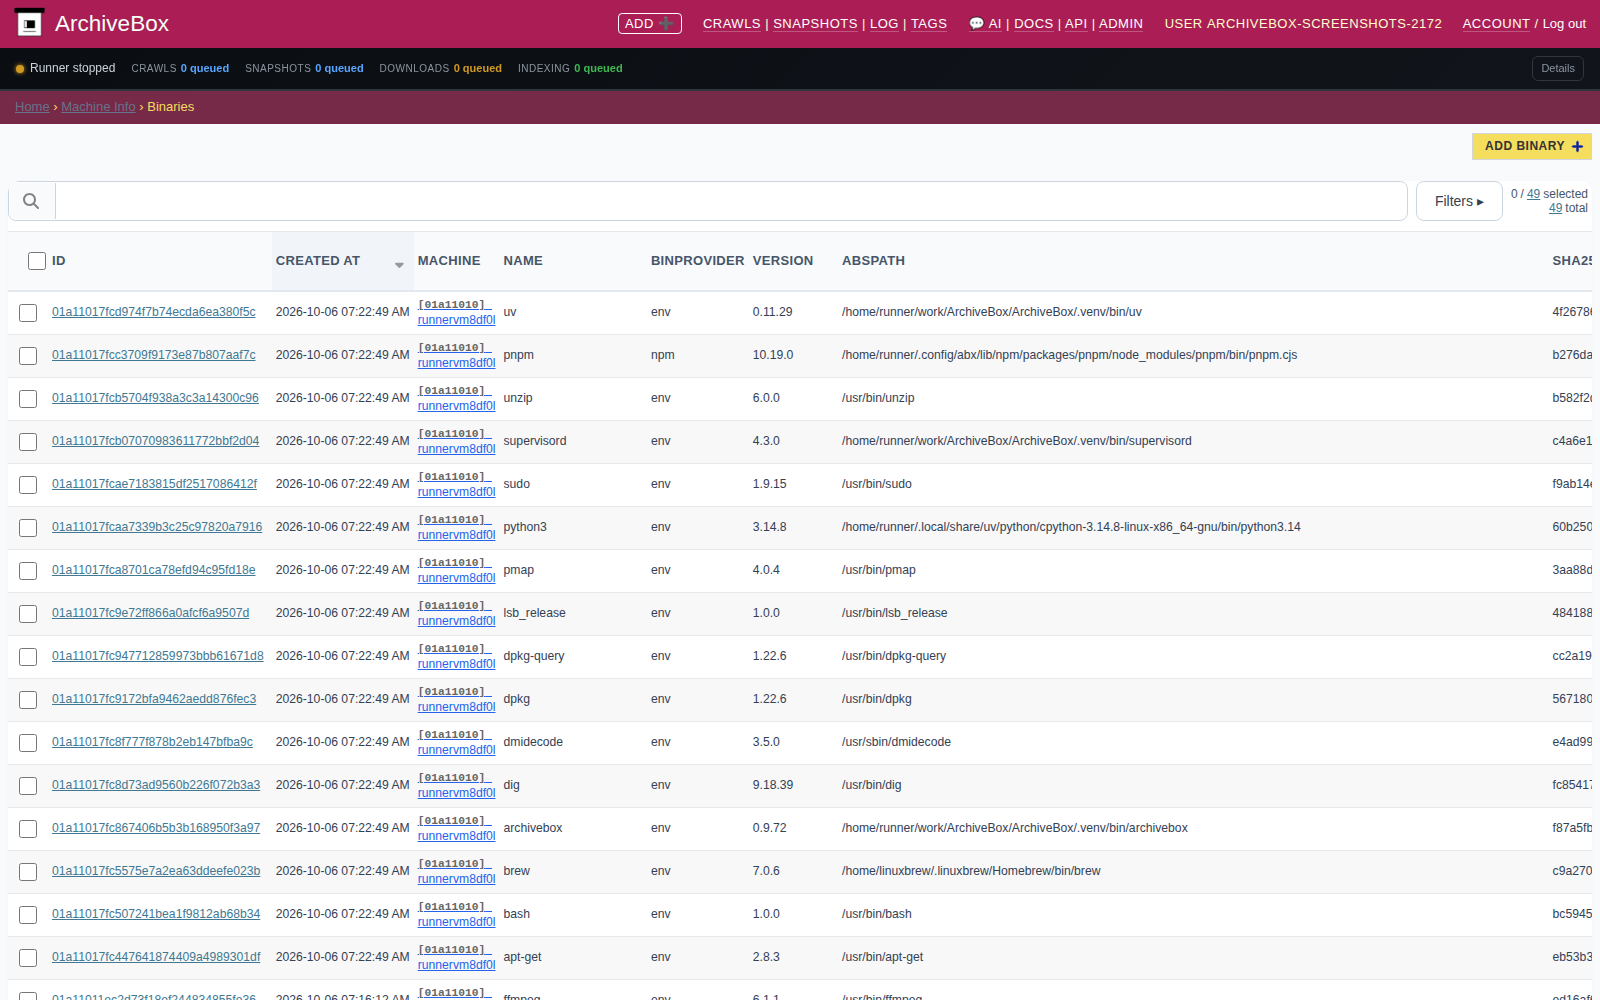The height and width of the screenshot is (1000, 1600).
Task: Open the ADMIN nav item
Action: coord(1120,24)
